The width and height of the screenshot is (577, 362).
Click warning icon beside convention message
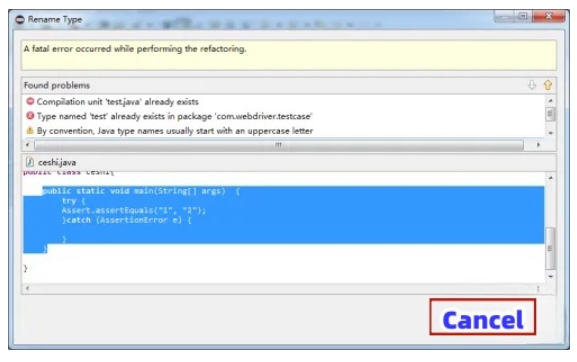pyautogui.click(x=30, y=130)
